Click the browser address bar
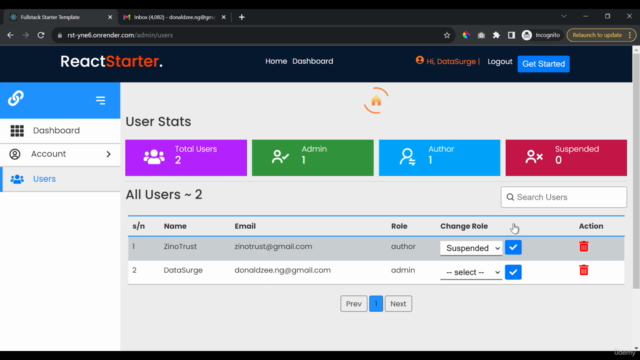 253,35
